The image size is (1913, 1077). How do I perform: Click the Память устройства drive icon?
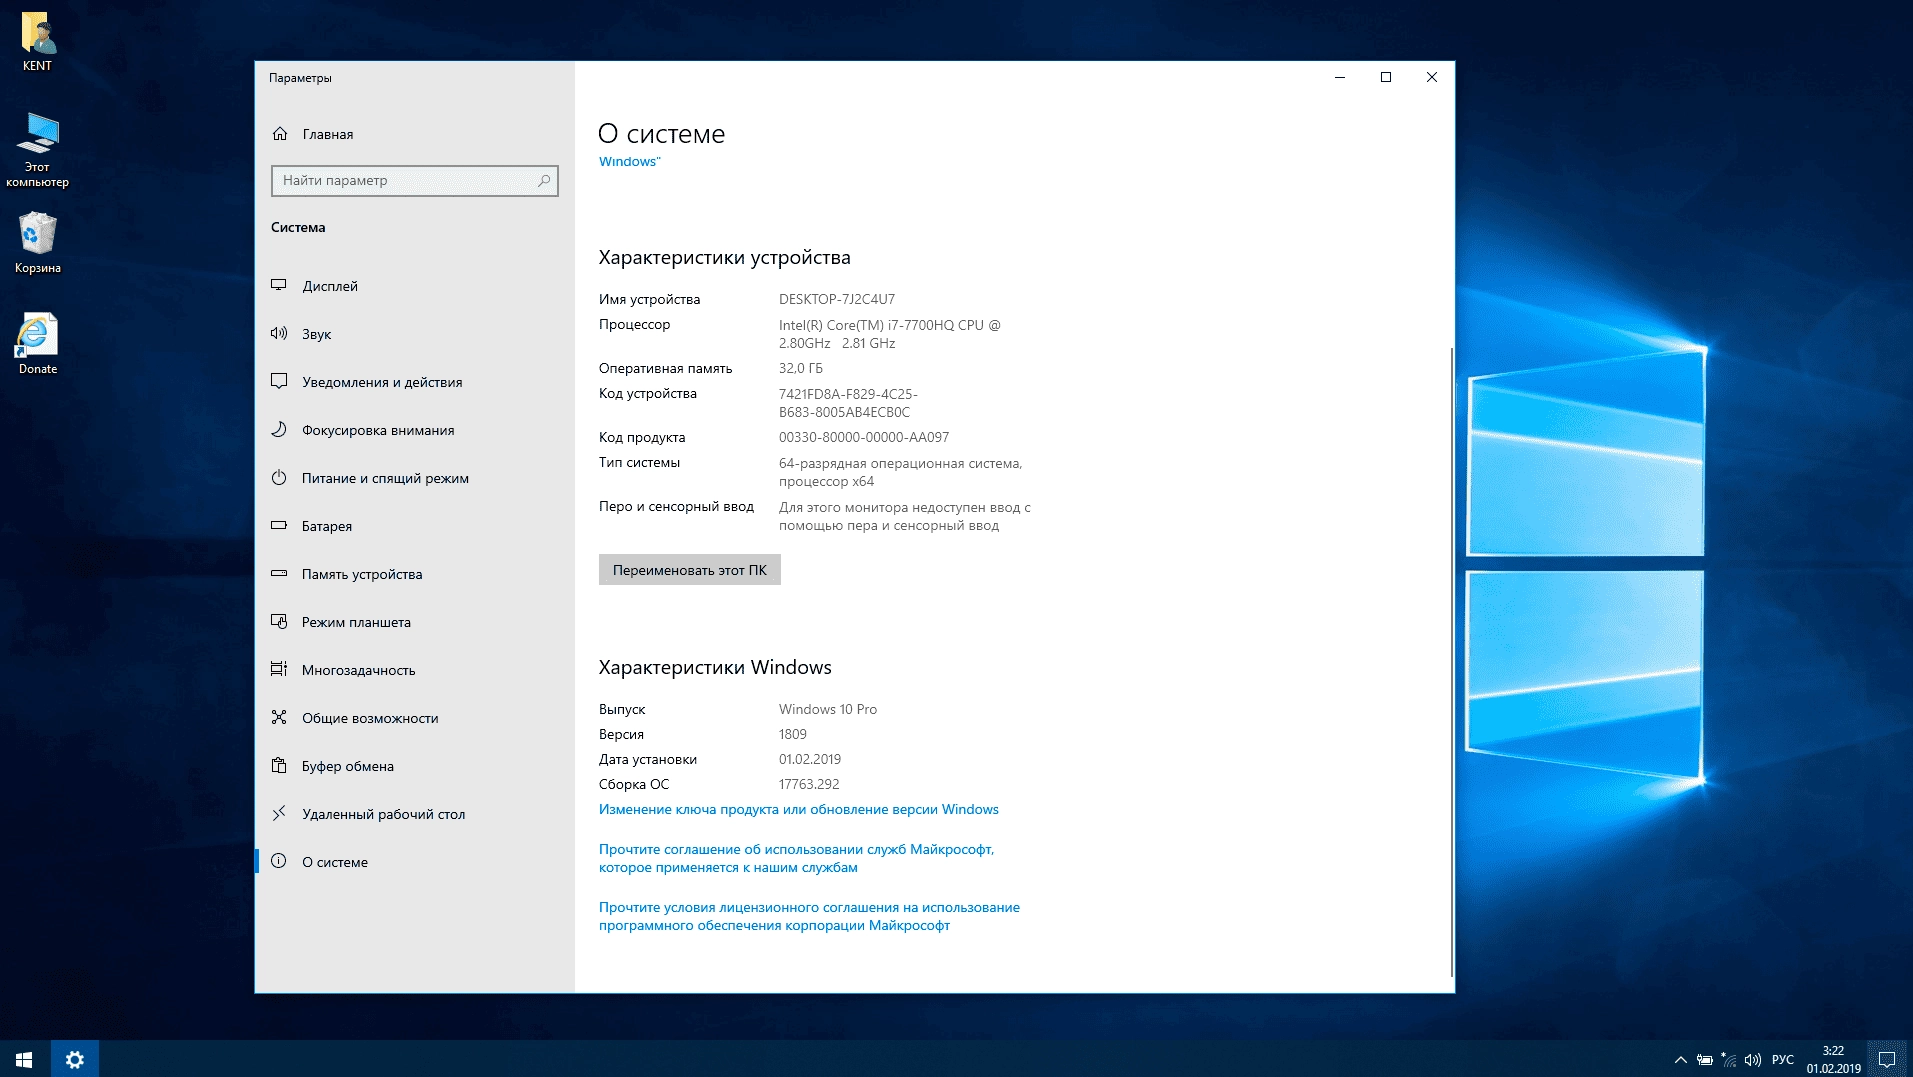279,574
